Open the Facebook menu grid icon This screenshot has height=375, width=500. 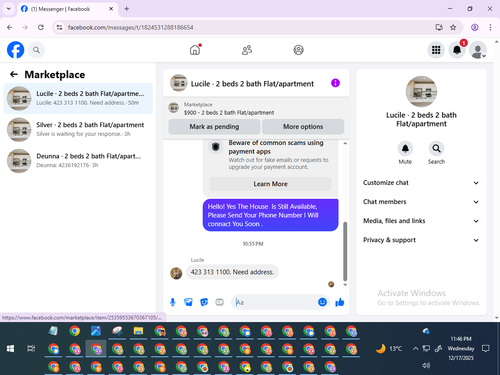coord(436,50)
